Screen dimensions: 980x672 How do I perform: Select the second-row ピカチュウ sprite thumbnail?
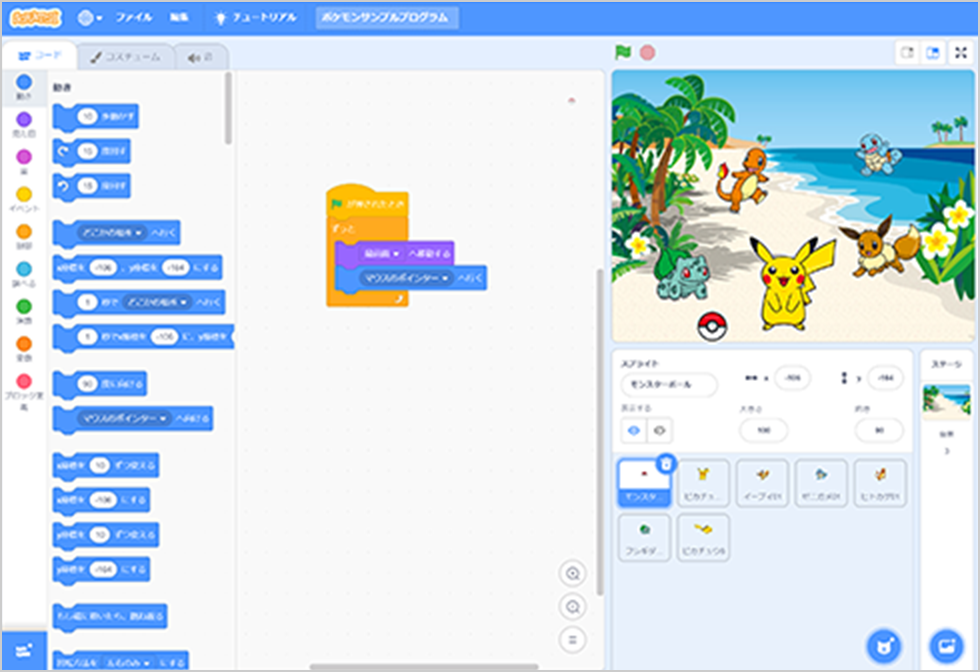pyautogui.click(x=703, y=538)
